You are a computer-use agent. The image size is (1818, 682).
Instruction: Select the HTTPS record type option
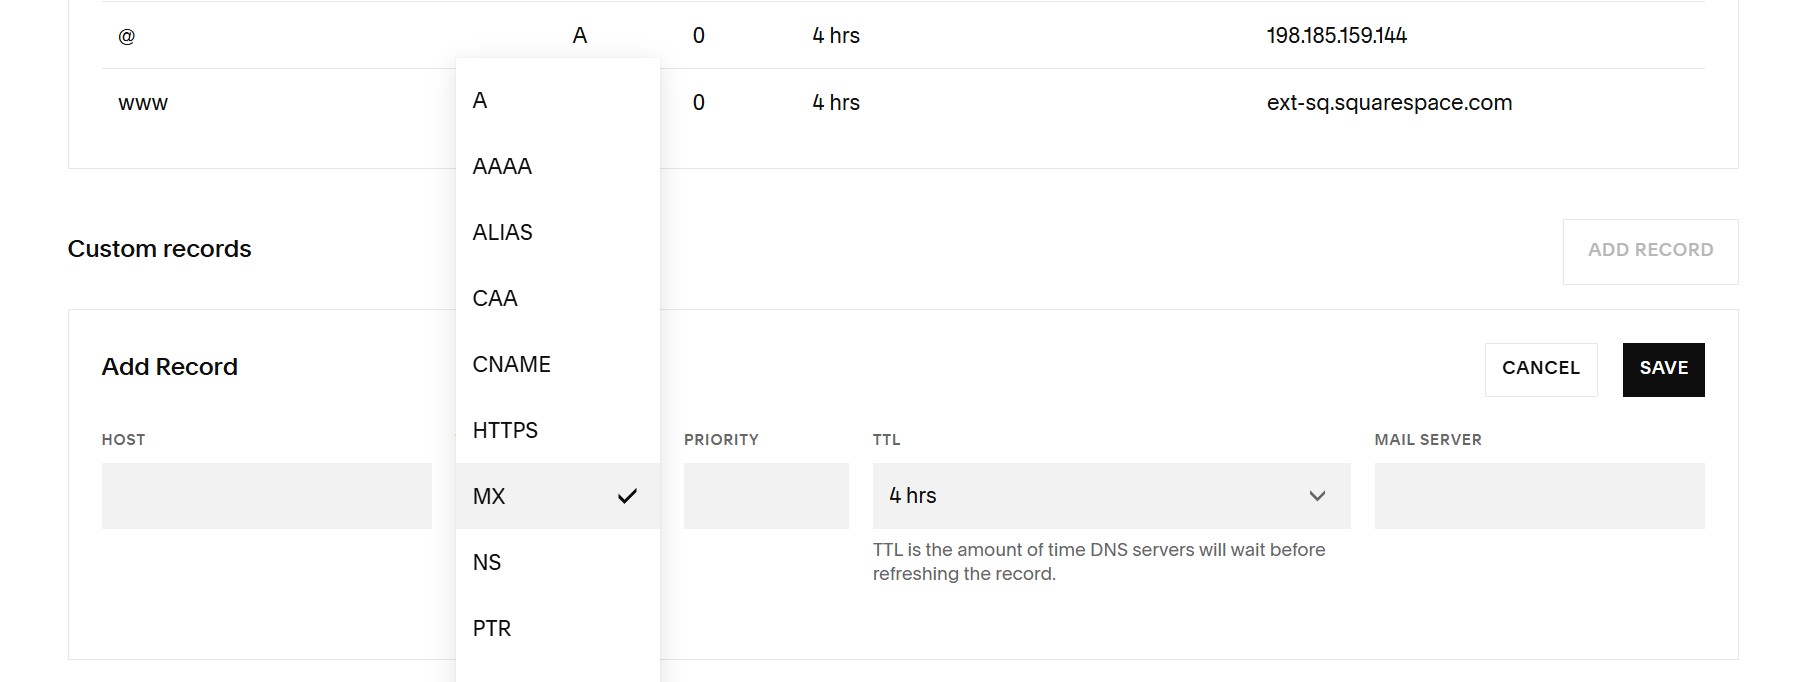[x=505, y=431]
